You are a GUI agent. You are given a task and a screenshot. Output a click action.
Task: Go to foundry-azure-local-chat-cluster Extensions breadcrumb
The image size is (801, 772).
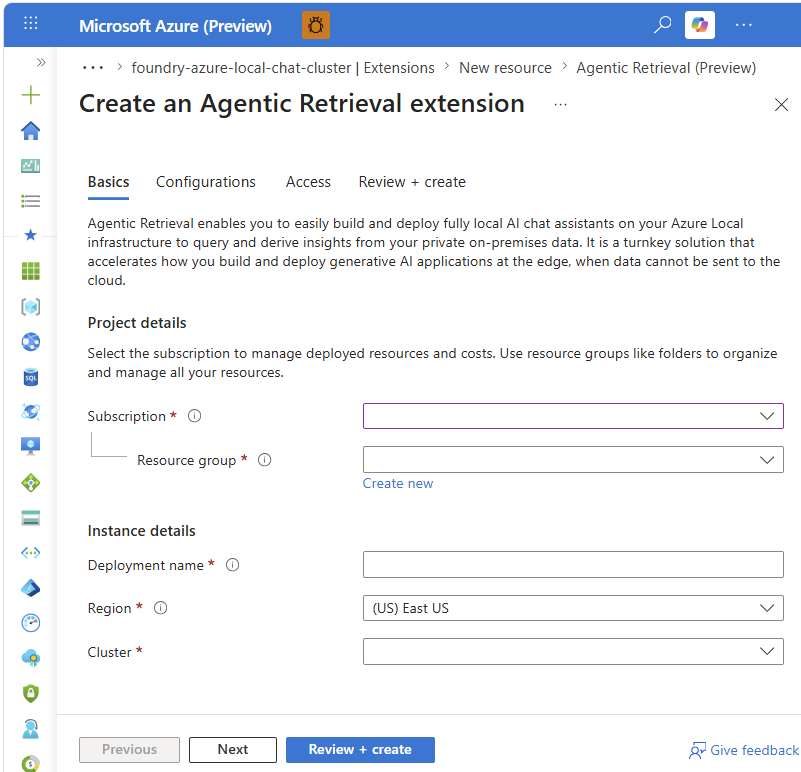pos(283,67)
